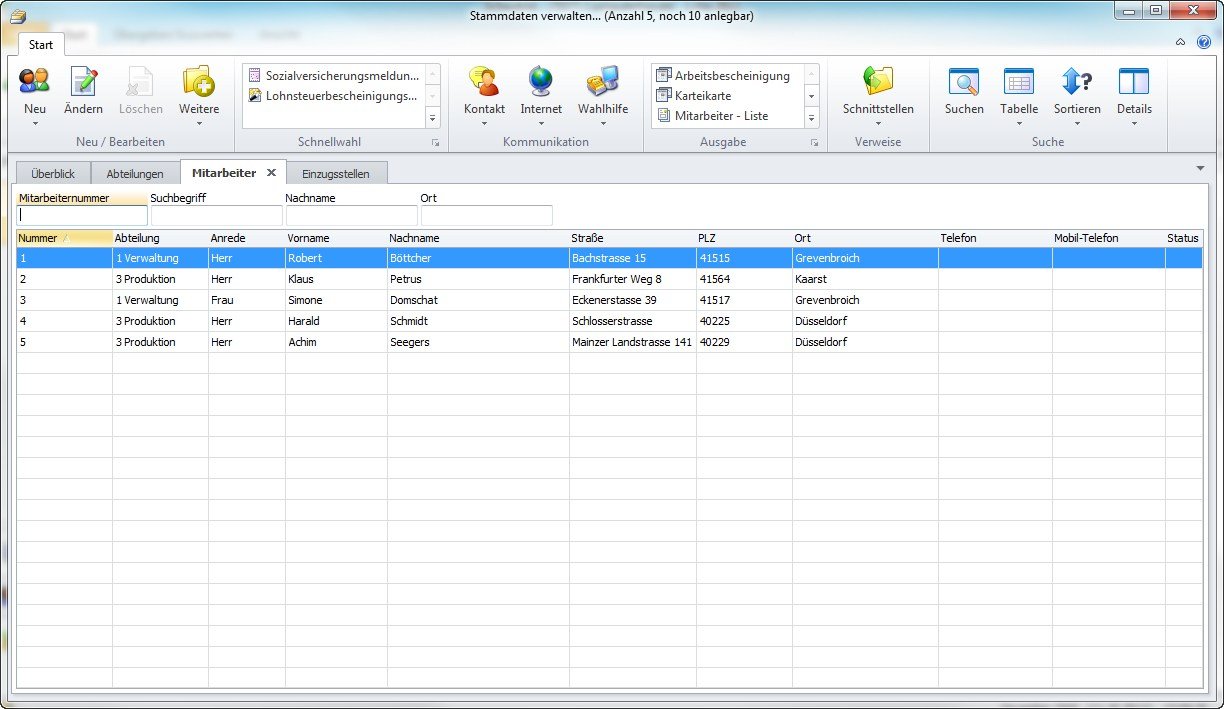This screenshot has height=709, width=1224.
Task: Click the Wahlhilfe phone icon
Action: click(x=603, y=82)
